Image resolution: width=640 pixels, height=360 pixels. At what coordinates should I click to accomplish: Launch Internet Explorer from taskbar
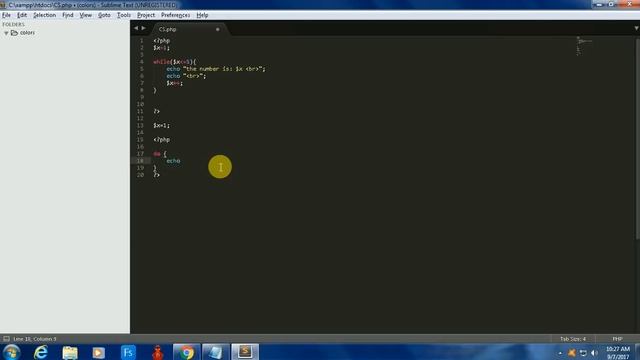coord(41,352)
